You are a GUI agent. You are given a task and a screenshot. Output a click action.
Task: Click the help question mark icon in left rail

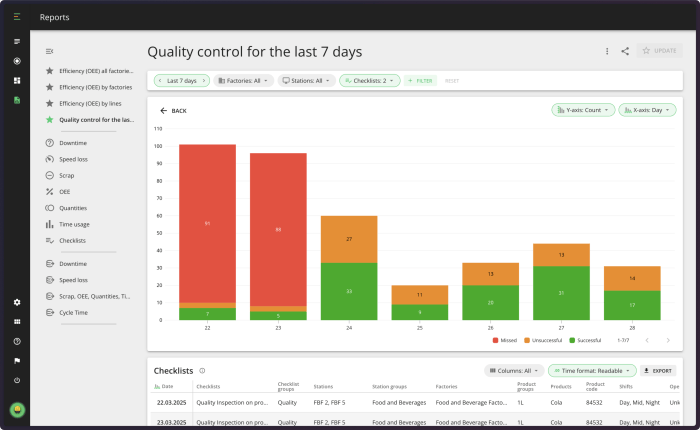pyautogui.click(x=17, y=342)
